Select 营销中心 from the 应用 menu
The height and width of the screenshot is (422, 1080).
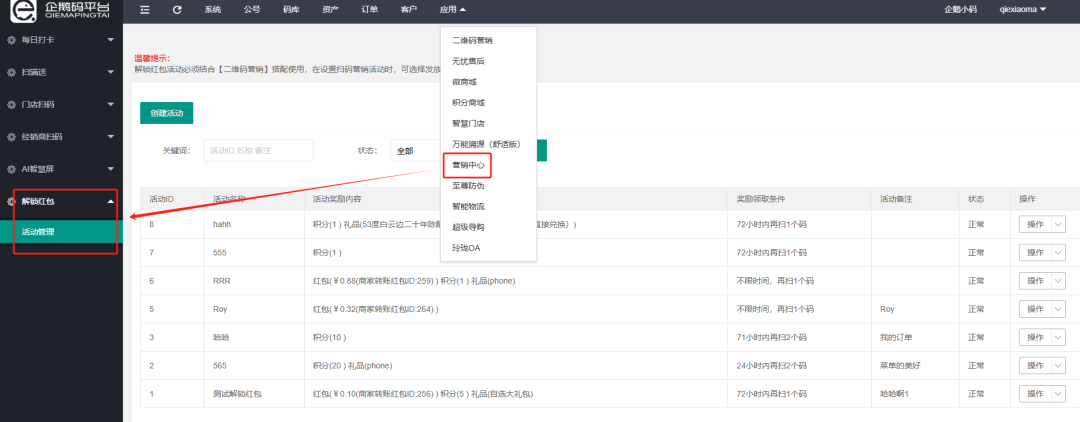(x=468, y=165)
